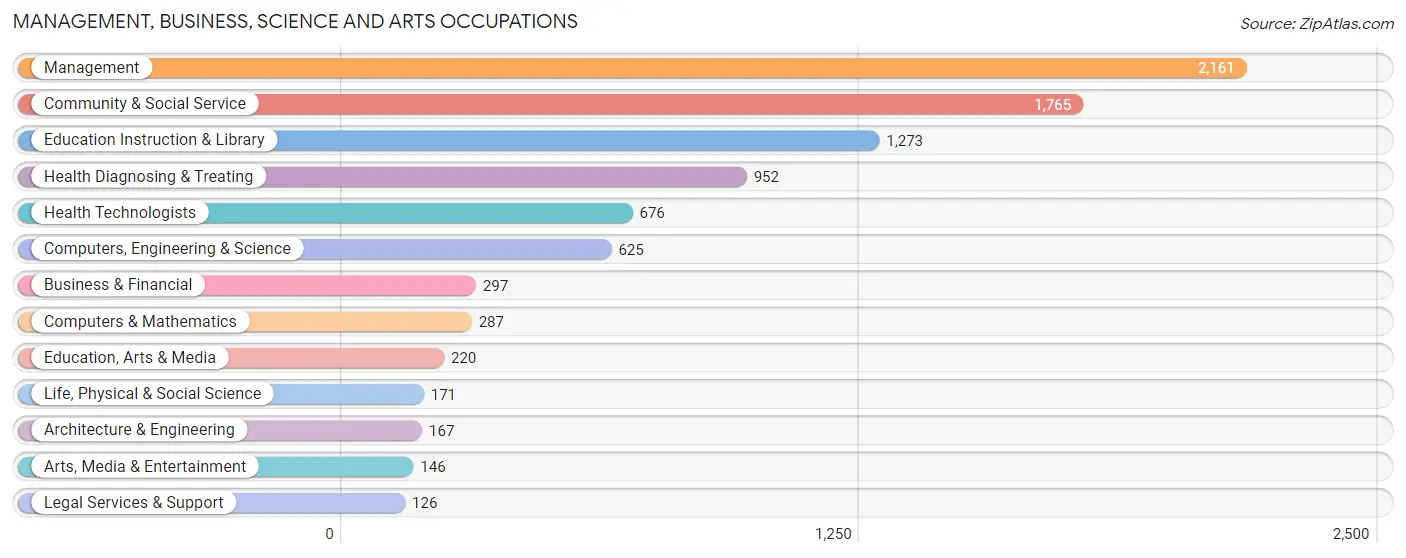1406x558 pixels.
Task: Select the Arts, Media & Entertainment label
Action: (145, 467)
